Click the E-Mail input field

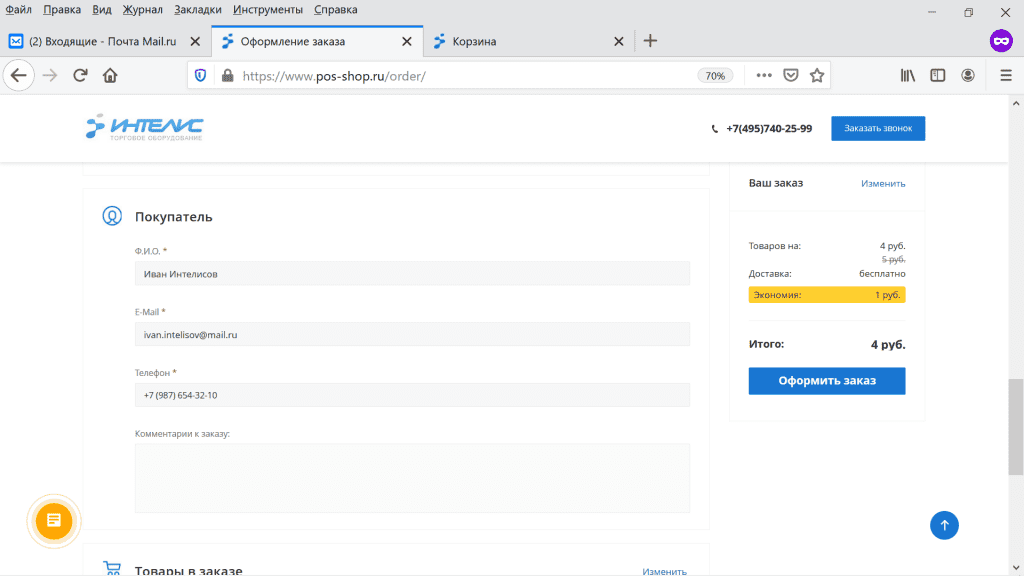412,335
